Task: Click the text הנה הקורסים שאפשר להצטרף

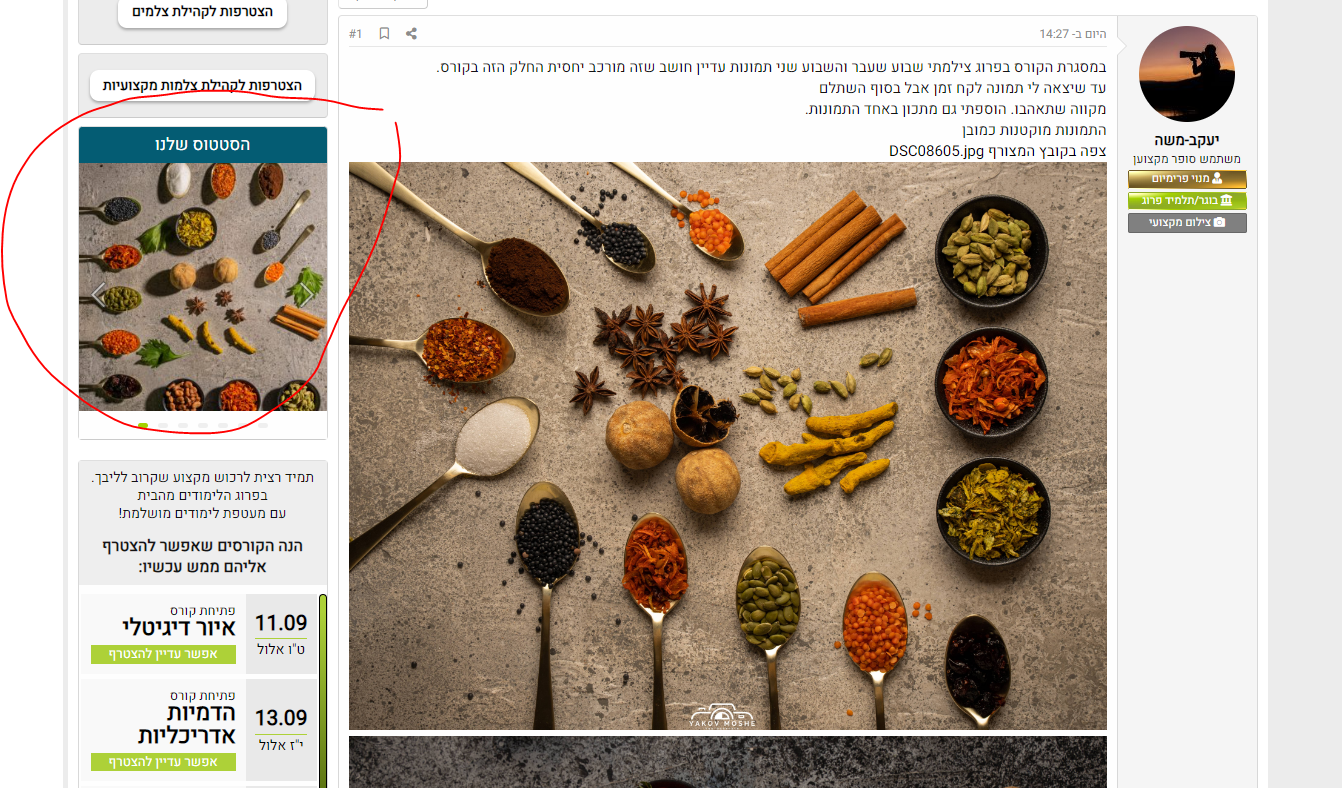Action: [203, 546]
